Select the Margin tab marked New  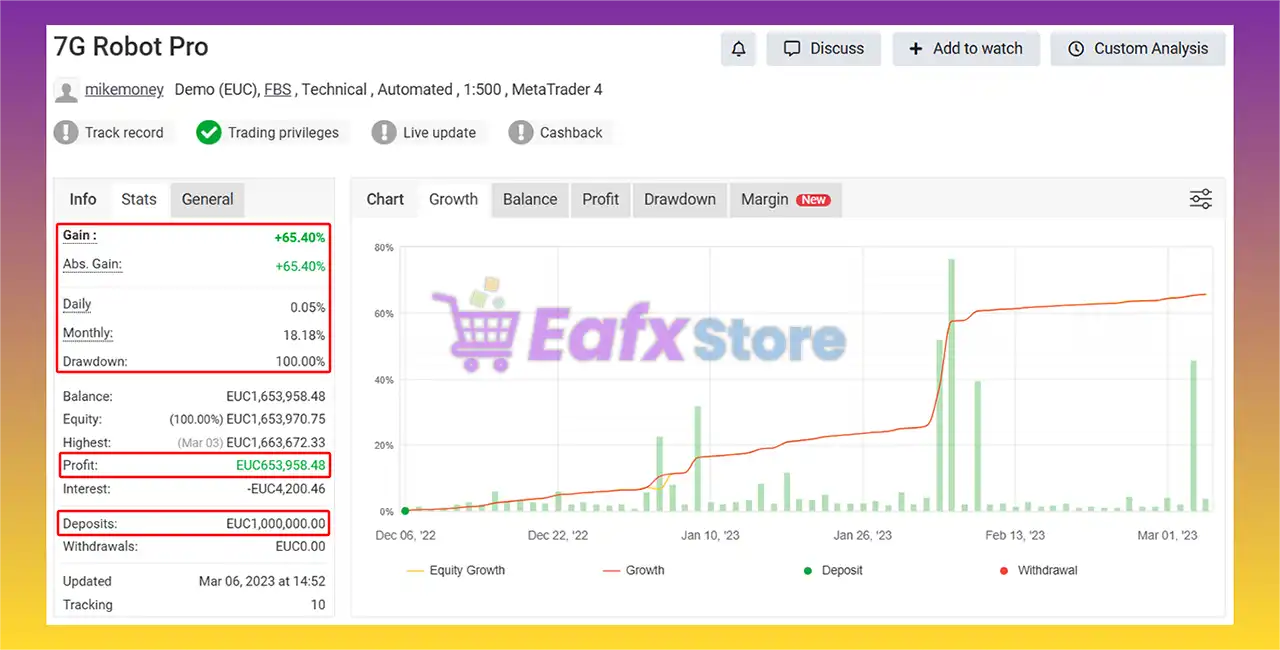(x=784, y=199)
